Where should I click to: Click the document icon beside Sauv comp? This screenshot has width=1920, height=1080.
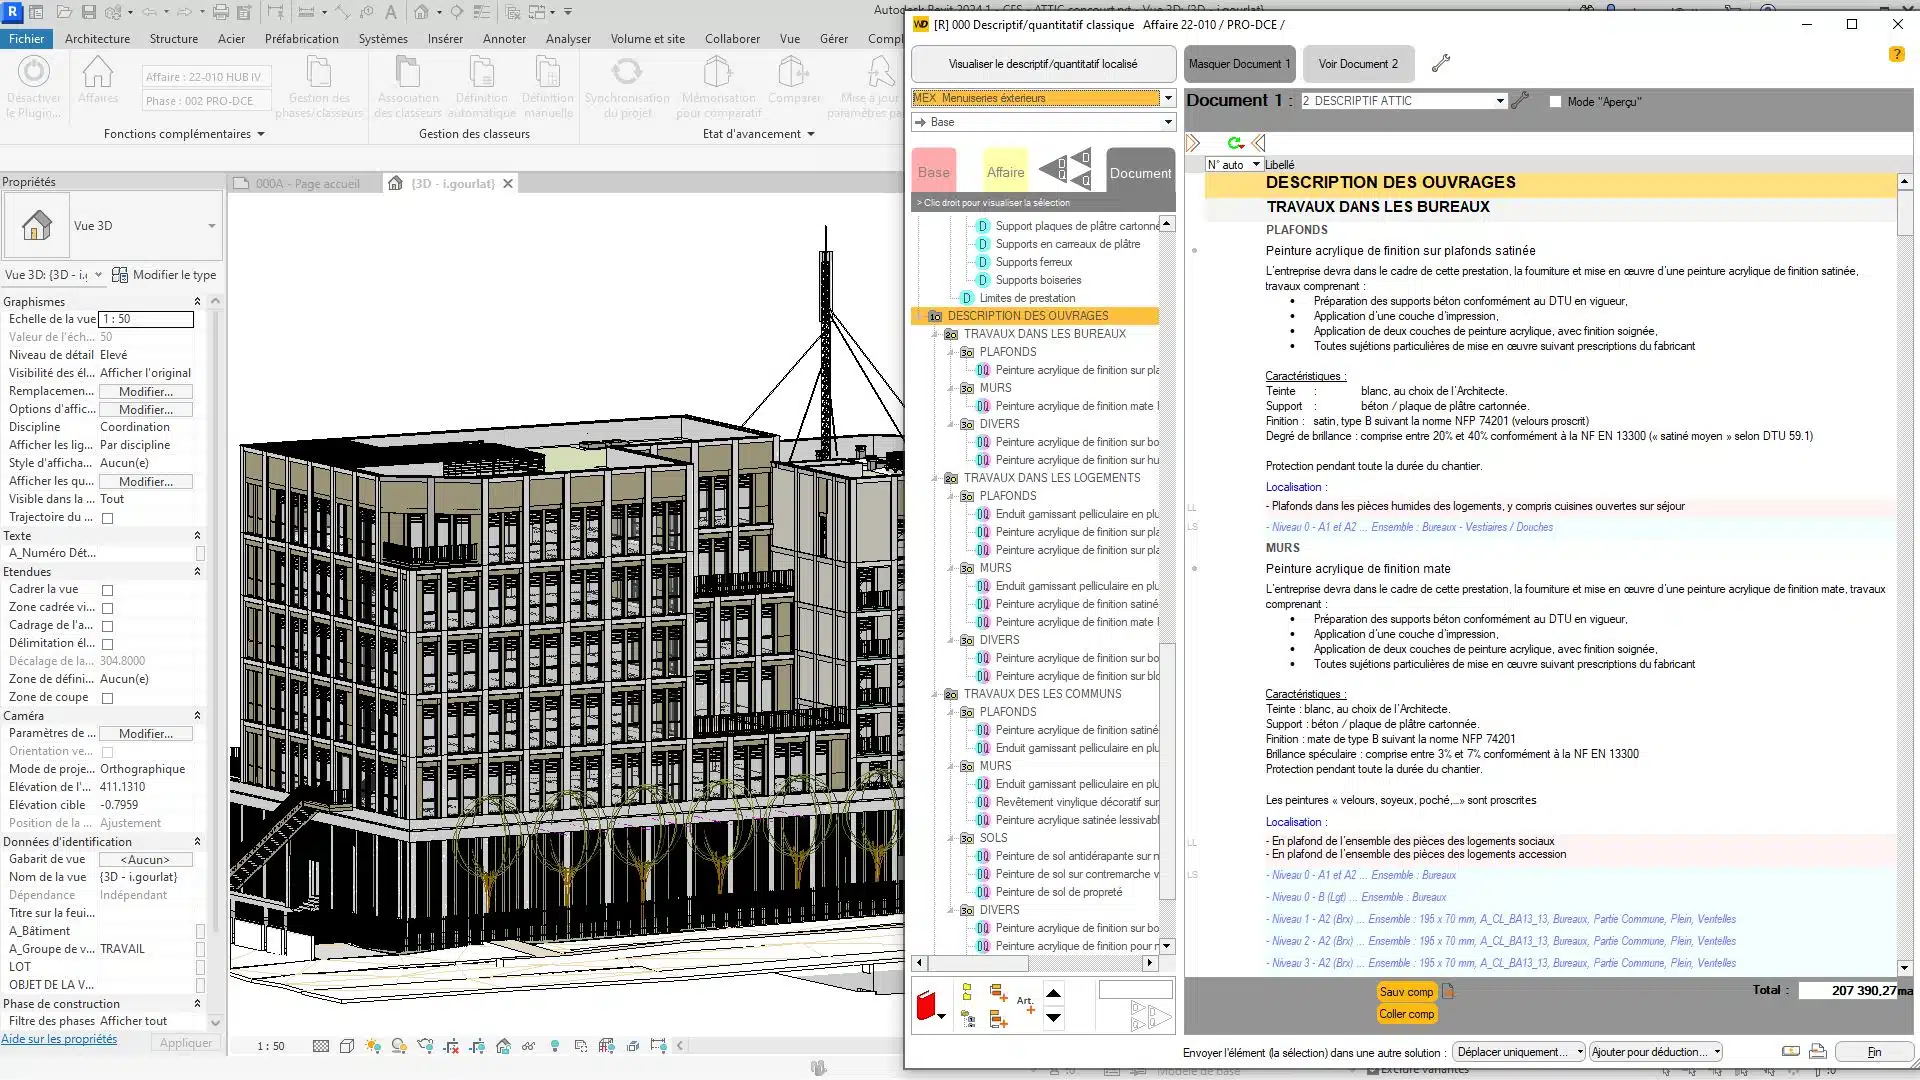[1448, 992]
